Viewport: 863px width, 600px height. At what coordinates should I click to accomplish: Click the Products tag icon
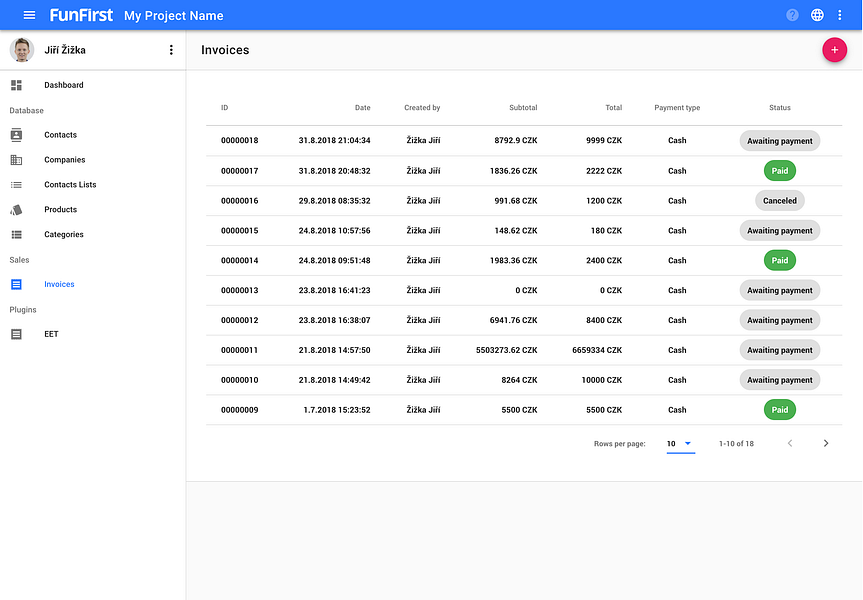pyautogui.click(x=17, y=210)
